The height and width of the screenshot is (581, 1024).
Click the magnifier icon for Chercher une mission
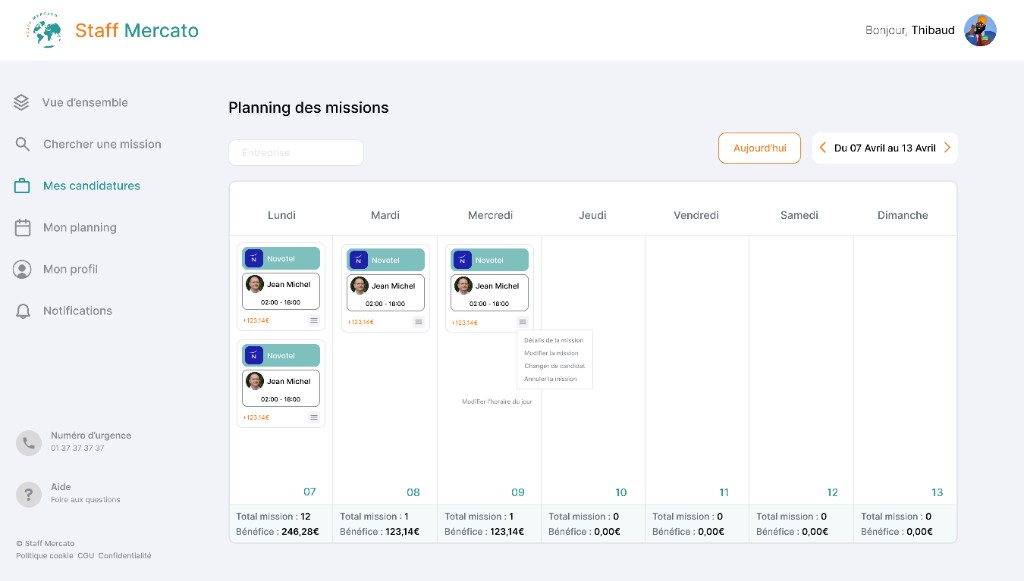click(22, 144)
